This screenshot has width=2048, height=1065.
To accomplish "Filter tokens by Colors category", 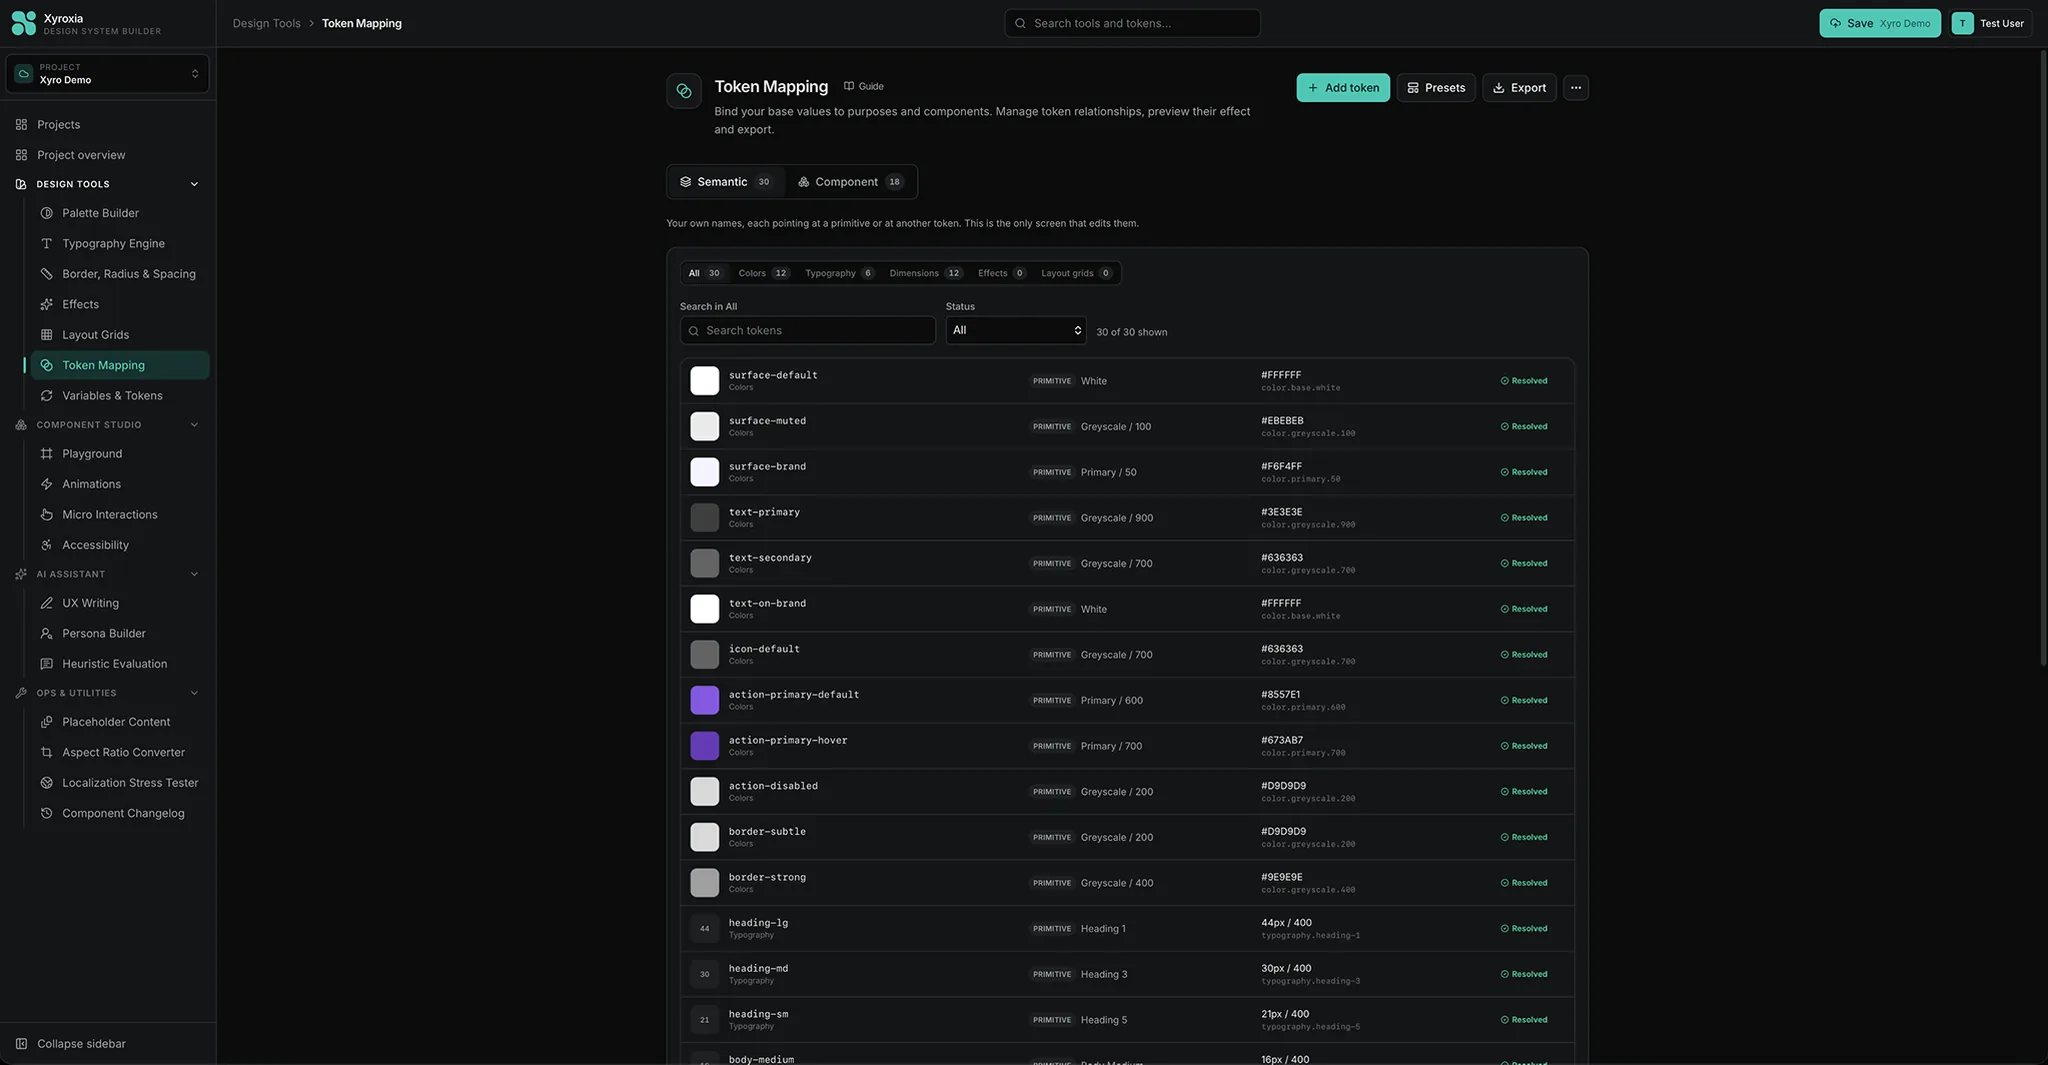I will pyautogui.click(x=763, y=273).
